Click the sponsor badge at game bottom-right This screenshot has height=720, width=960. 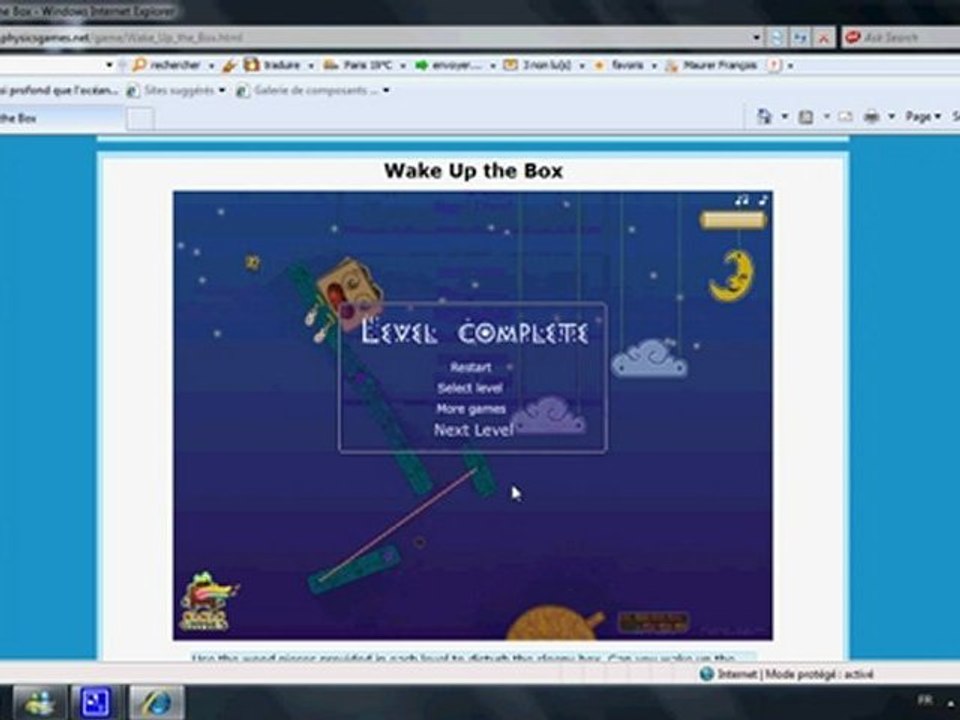[653, 621]
